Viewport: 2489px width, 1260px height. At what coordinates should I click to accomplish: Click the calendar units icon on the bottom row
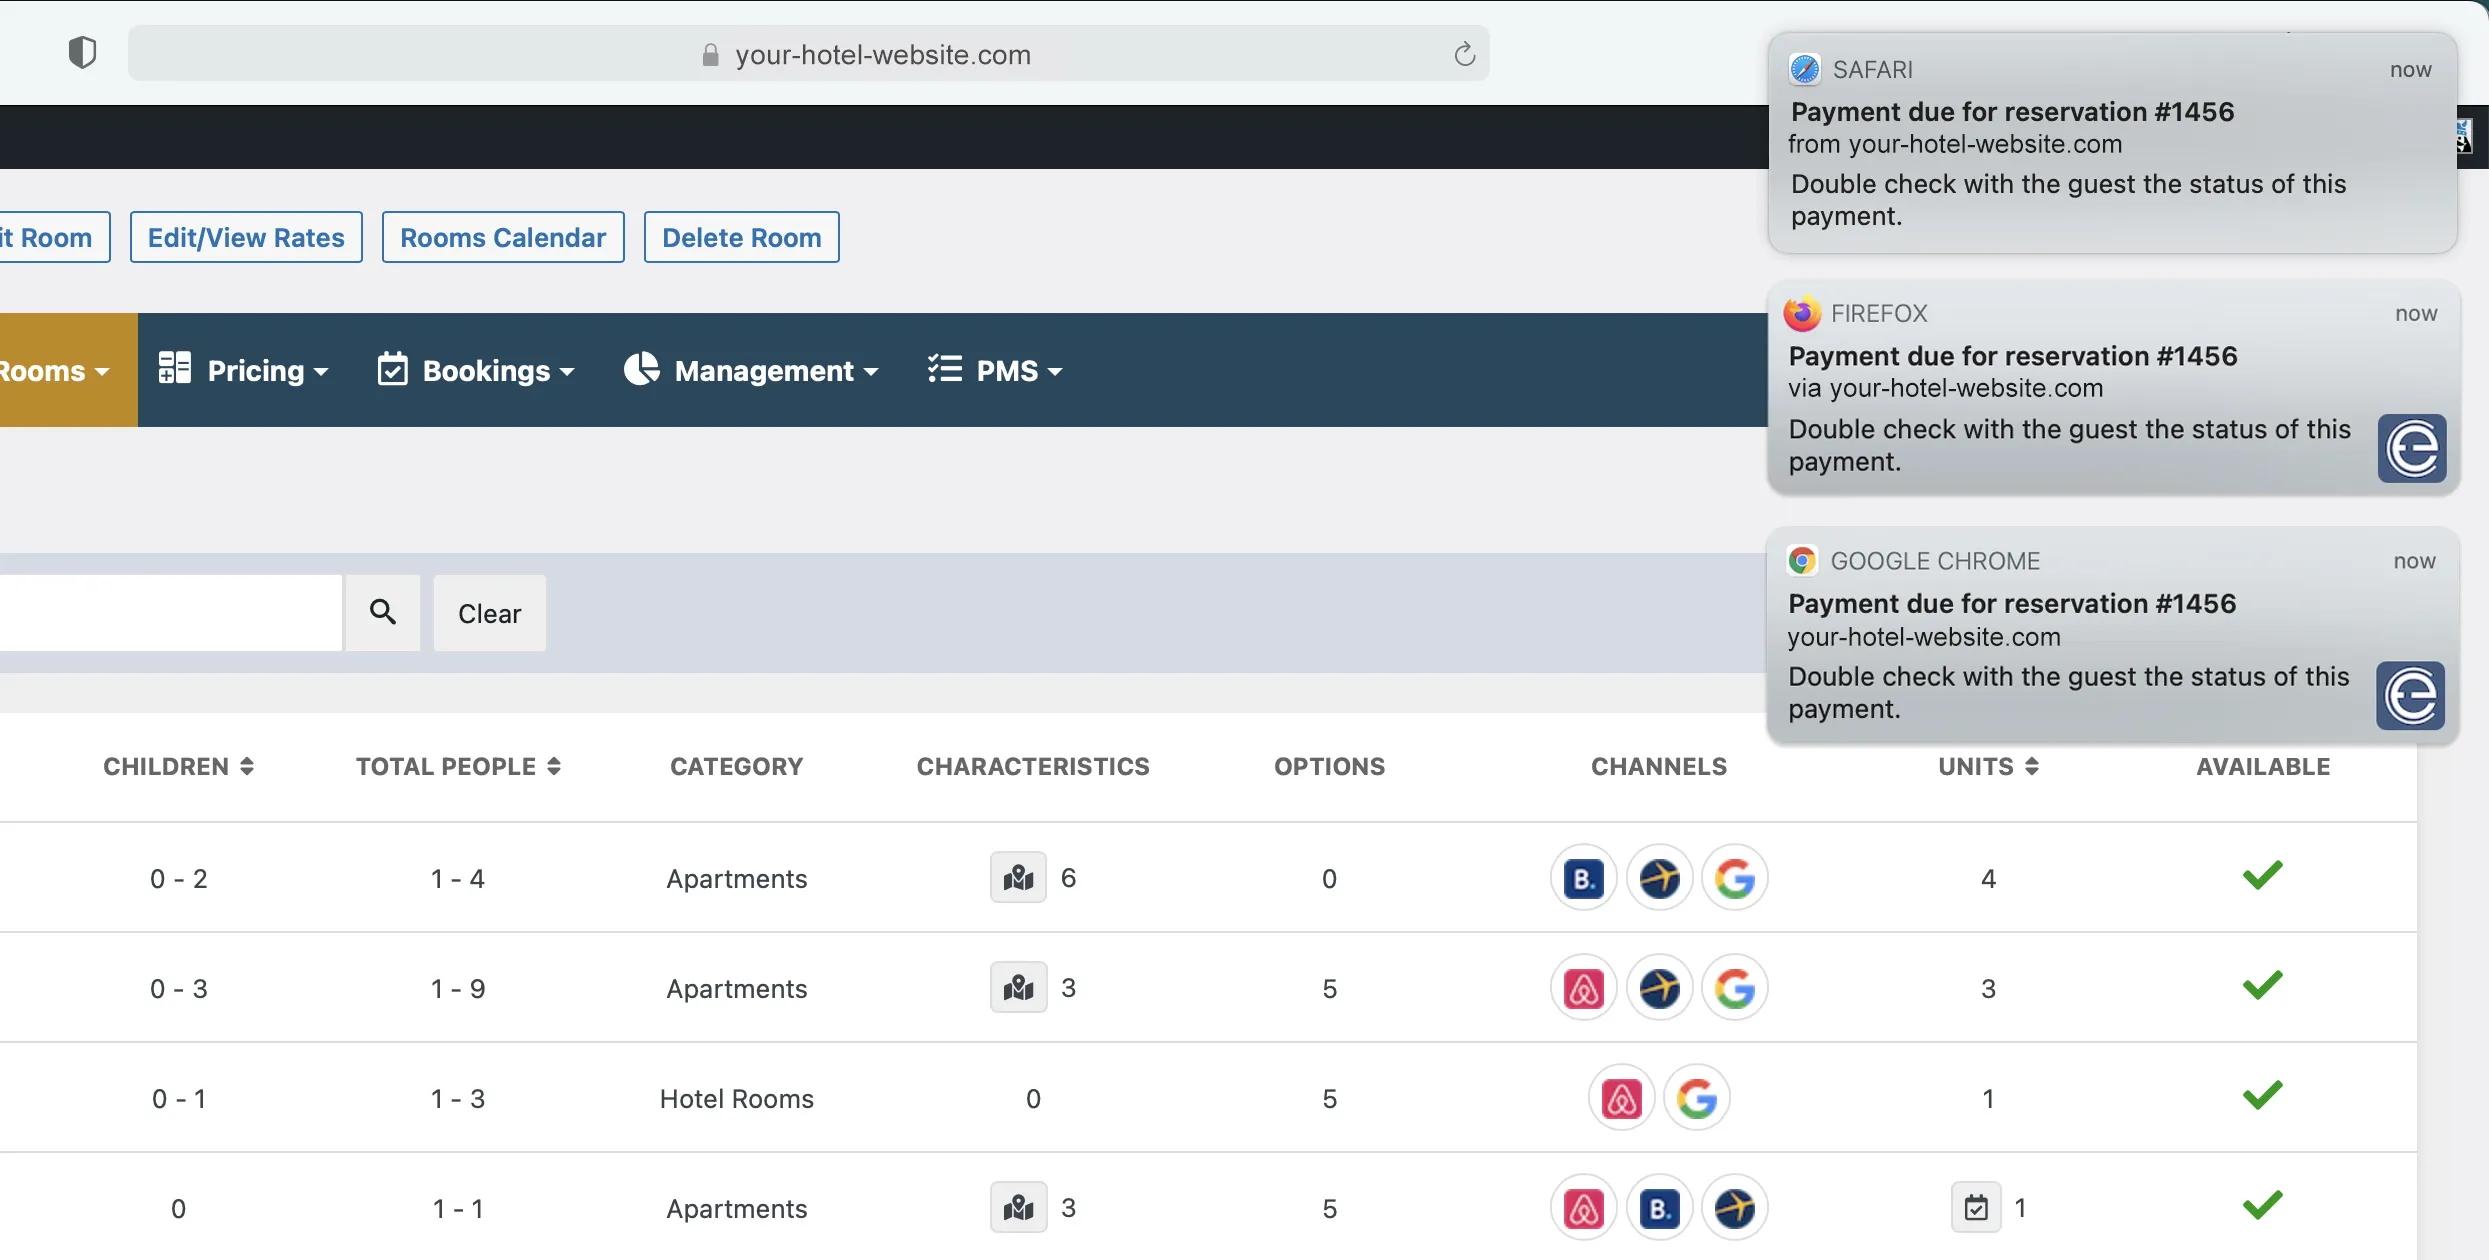[x=1975, y=1207]
